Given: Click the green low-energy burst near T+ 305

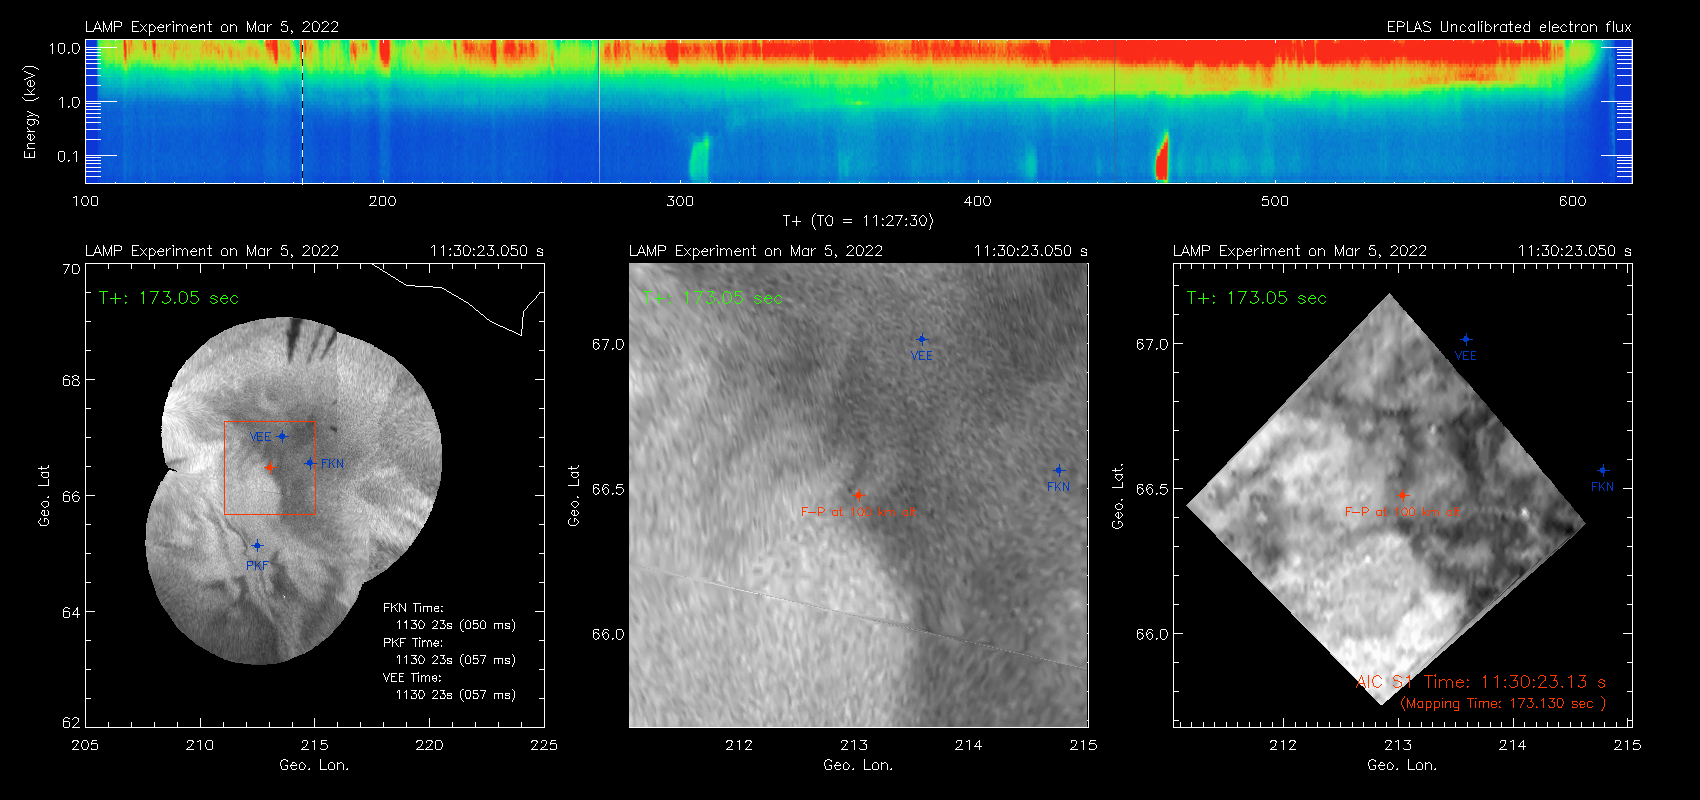Looking at the screenshot, I should click(699, 158).
